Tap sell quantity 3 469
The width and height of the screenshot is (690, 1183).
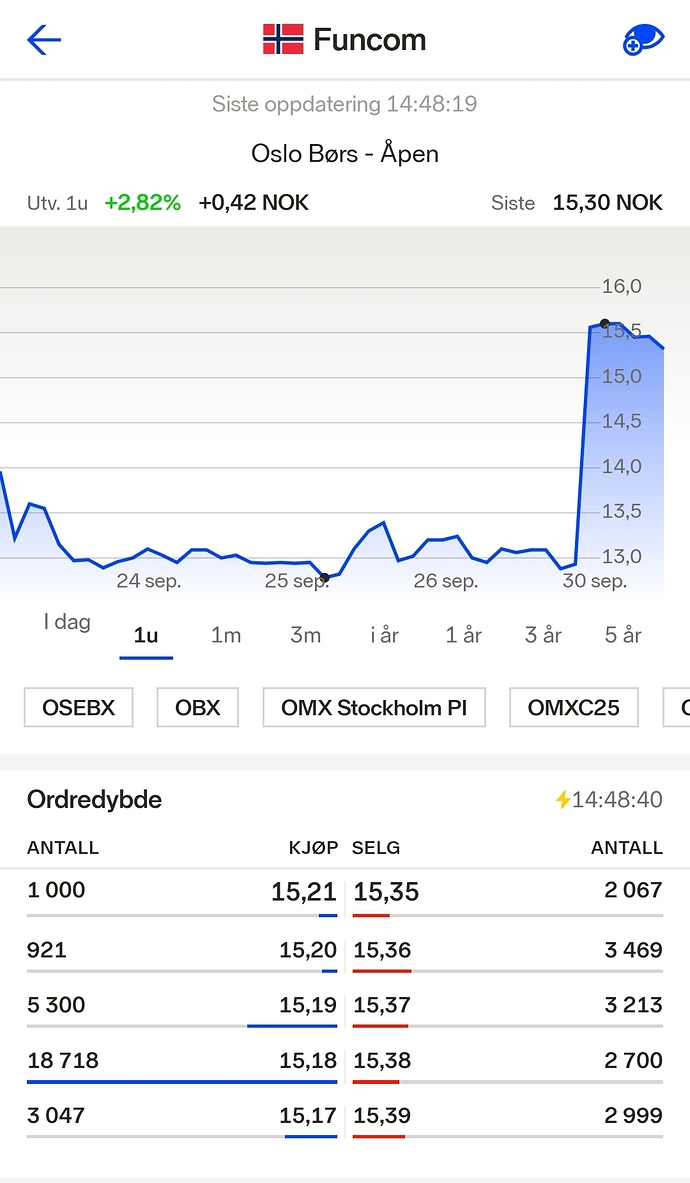pyautogui.click(x=633, y=950)
